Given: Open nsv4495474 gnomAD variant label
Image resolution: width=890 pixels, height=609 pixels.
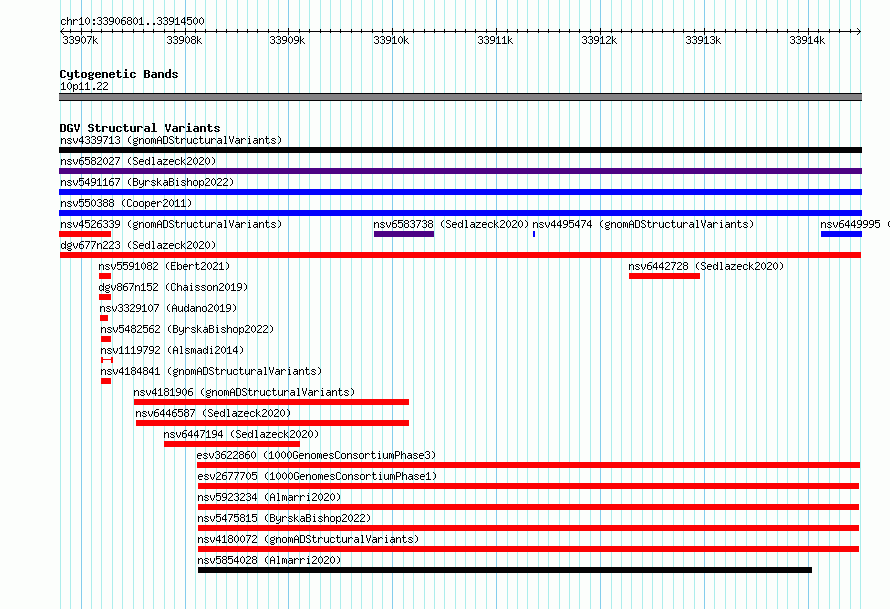Looking at the screenshot, I should coord(643,224).
